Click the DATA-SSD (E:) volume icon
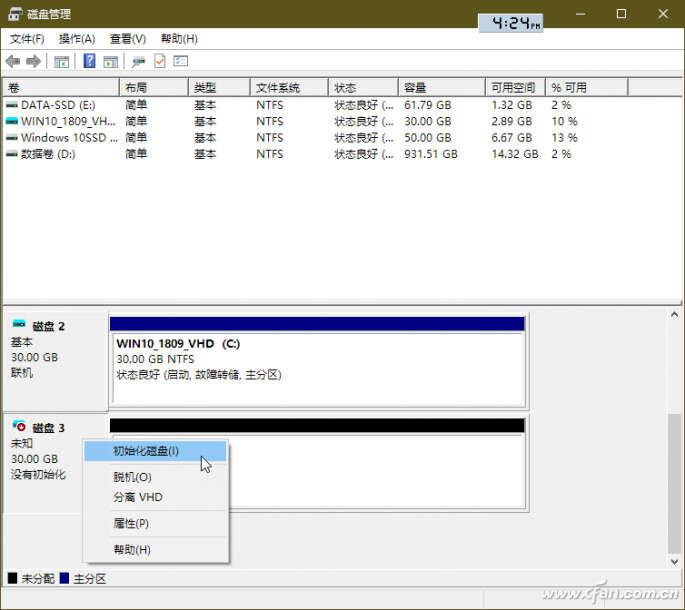Screen dimensions: 685x610 (x=12, y=105)
